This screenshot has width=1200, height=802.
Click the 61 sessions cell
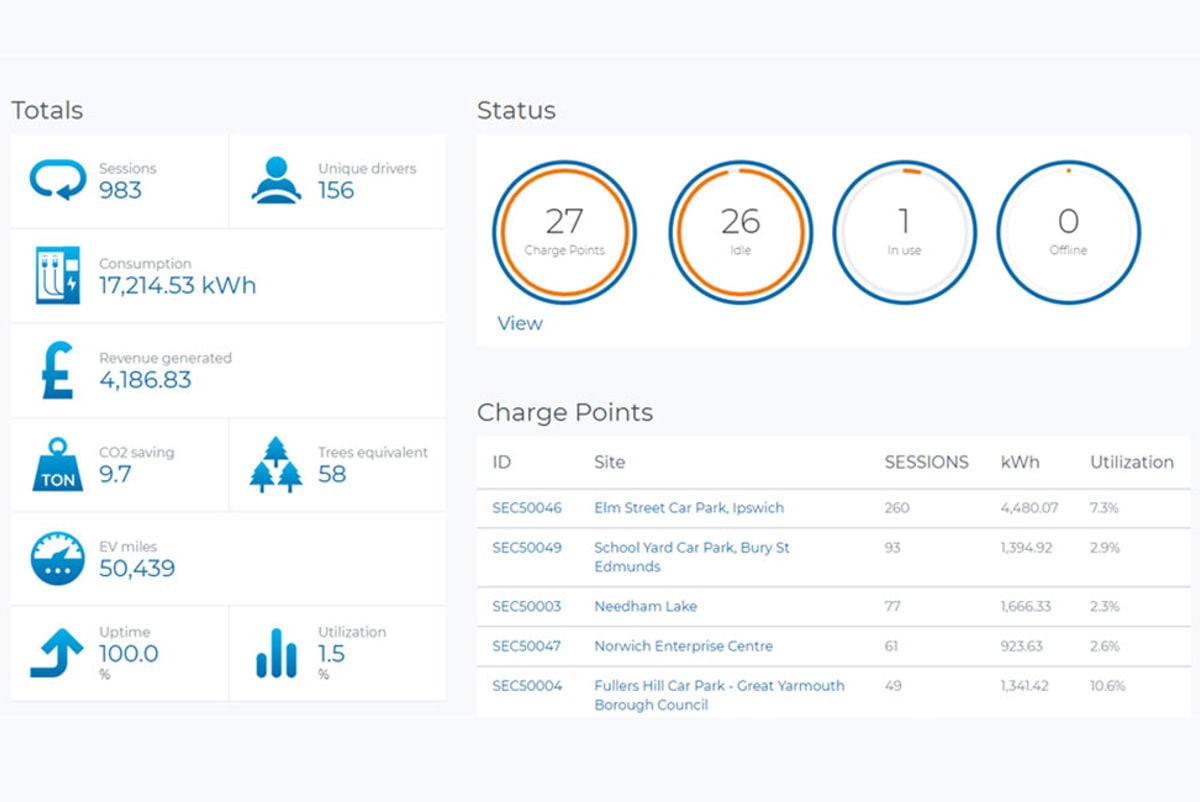click(x=892, y=646)
